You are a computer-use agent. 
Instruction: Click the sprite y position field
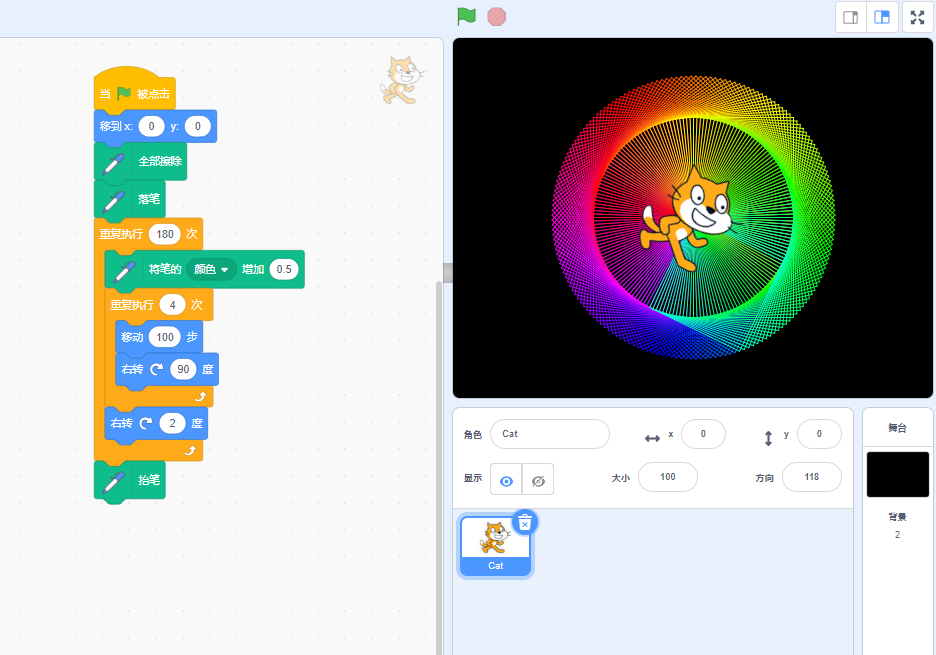click(819, 434)
